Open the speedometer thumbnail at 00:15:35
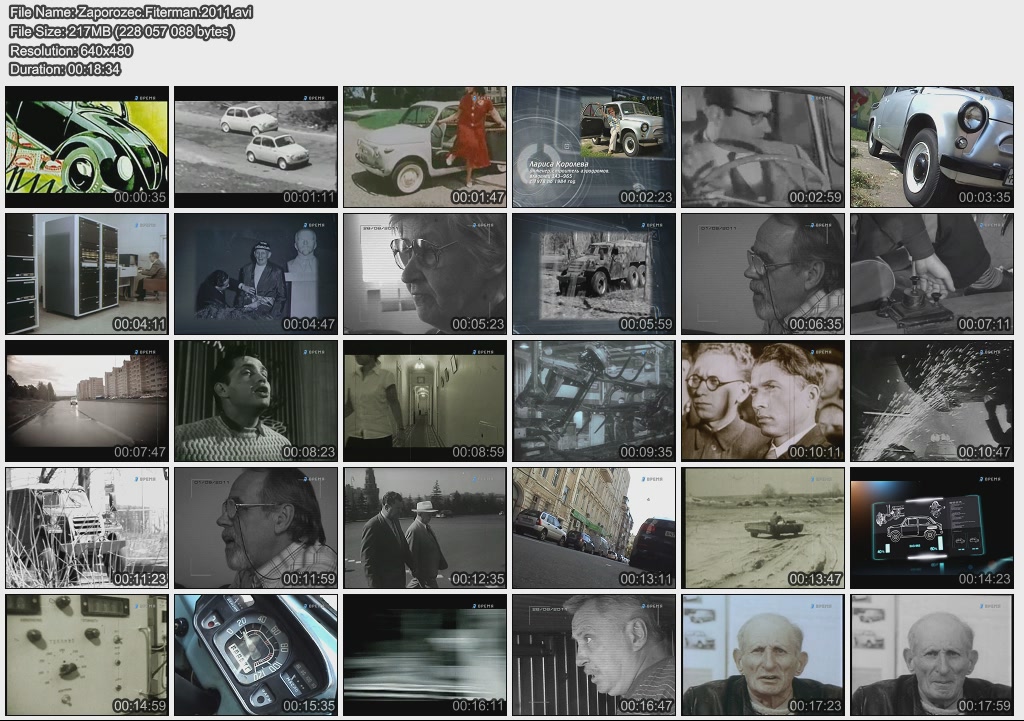Viewport: 1024px width, 721px height. pyautogui.click(x=256, y=655)
